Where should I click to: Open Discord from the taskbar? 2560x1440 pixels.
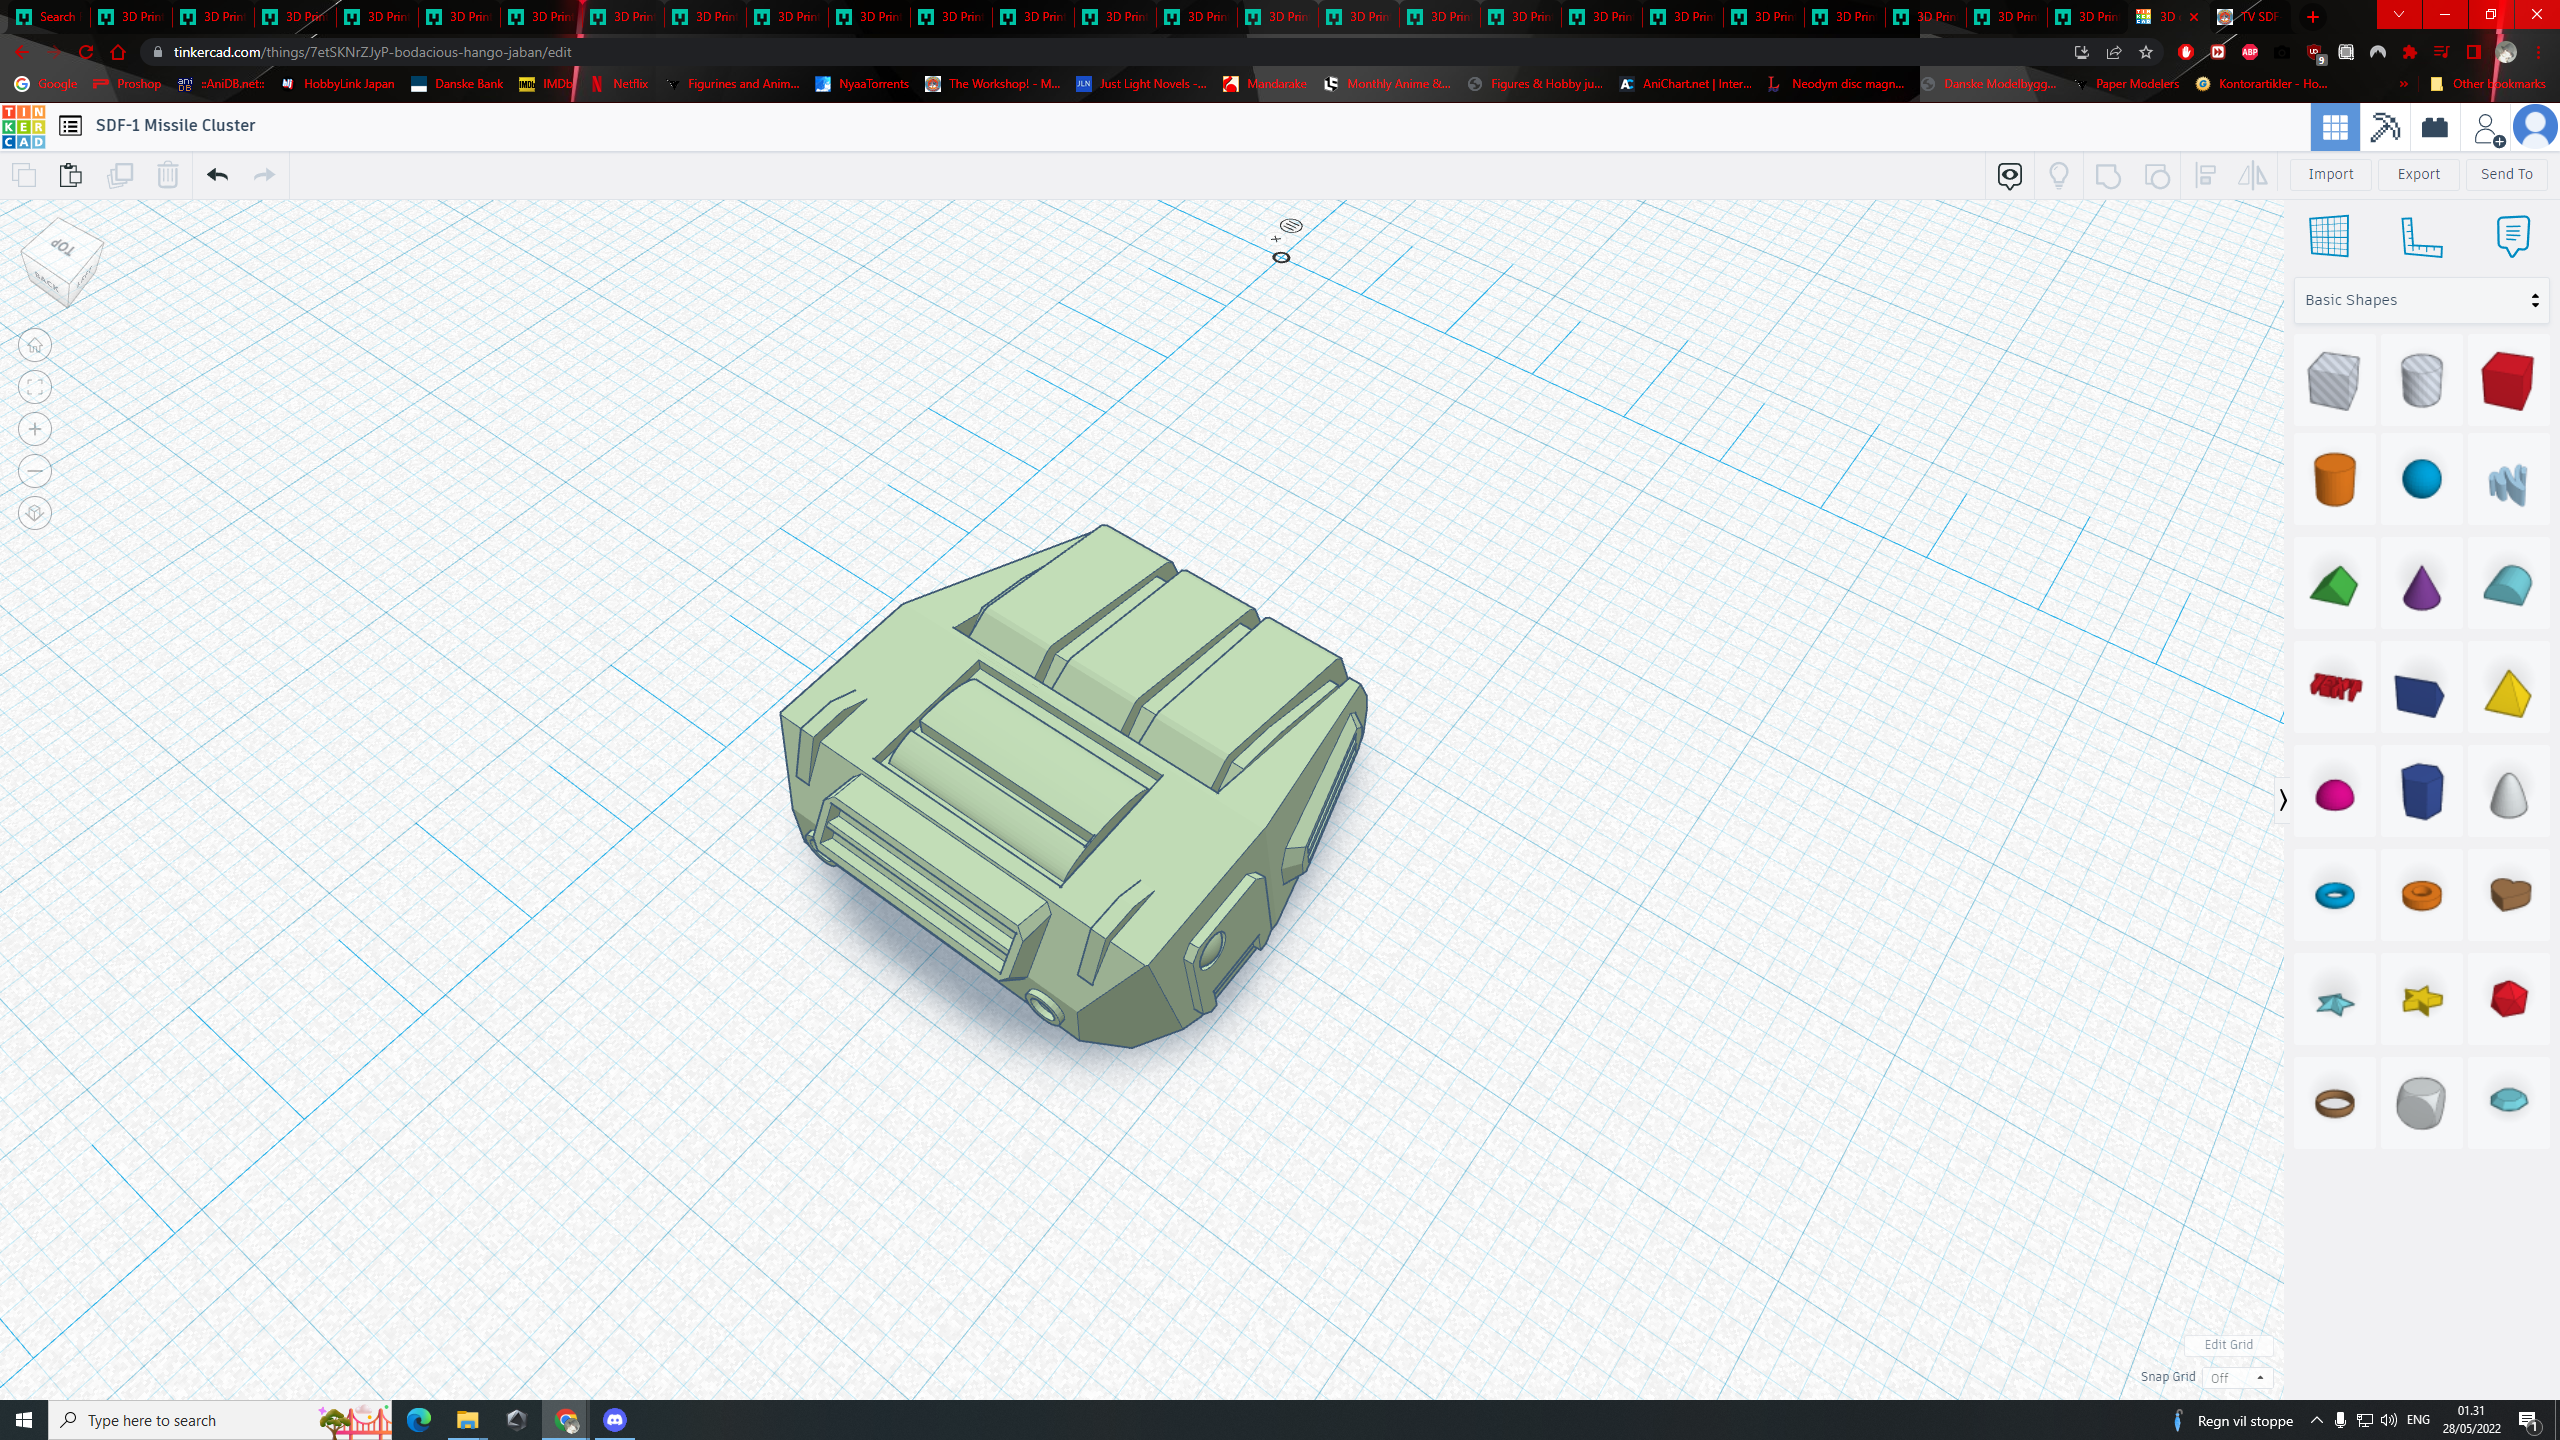(614, 1420)
